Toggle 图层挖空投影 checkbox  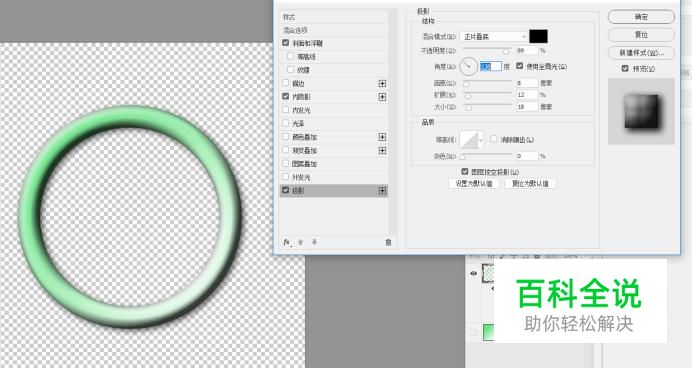pos(465,171)
